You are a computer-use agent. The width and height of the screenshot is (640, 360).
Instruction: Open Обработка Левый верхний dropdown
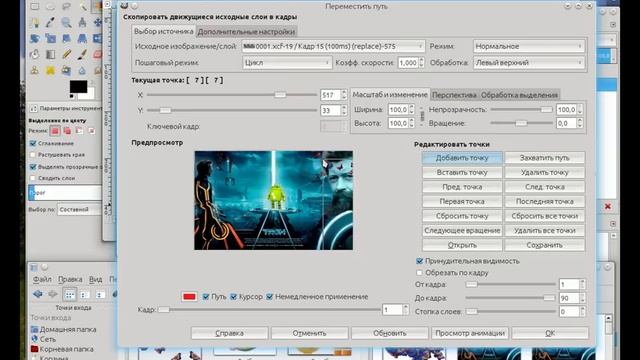529,63
